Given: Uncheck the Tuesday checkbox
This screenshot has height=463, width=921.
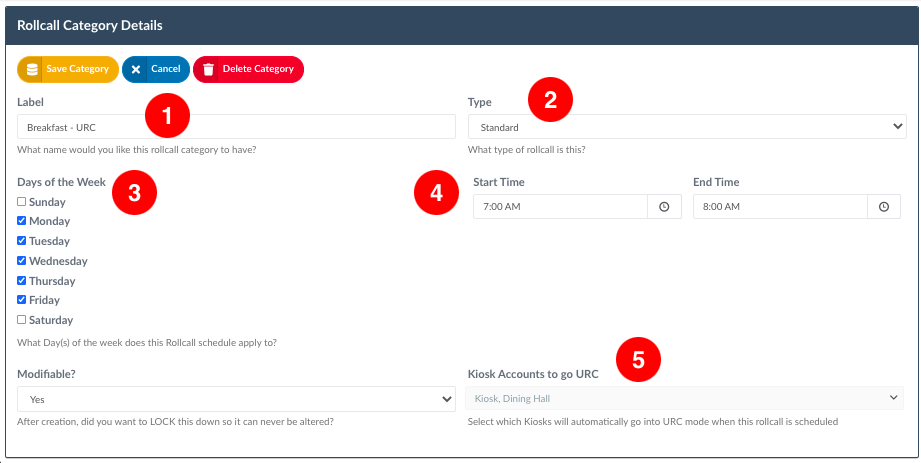Looking at the screenshot, I should click(22, 241).
